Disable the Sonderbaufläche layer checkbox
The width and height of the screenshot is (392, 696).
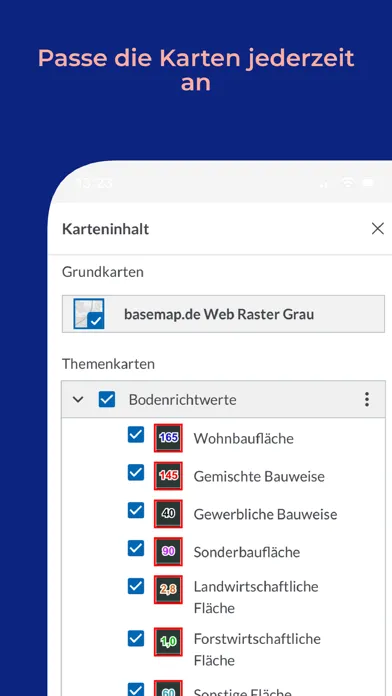(x=136, y=549)
